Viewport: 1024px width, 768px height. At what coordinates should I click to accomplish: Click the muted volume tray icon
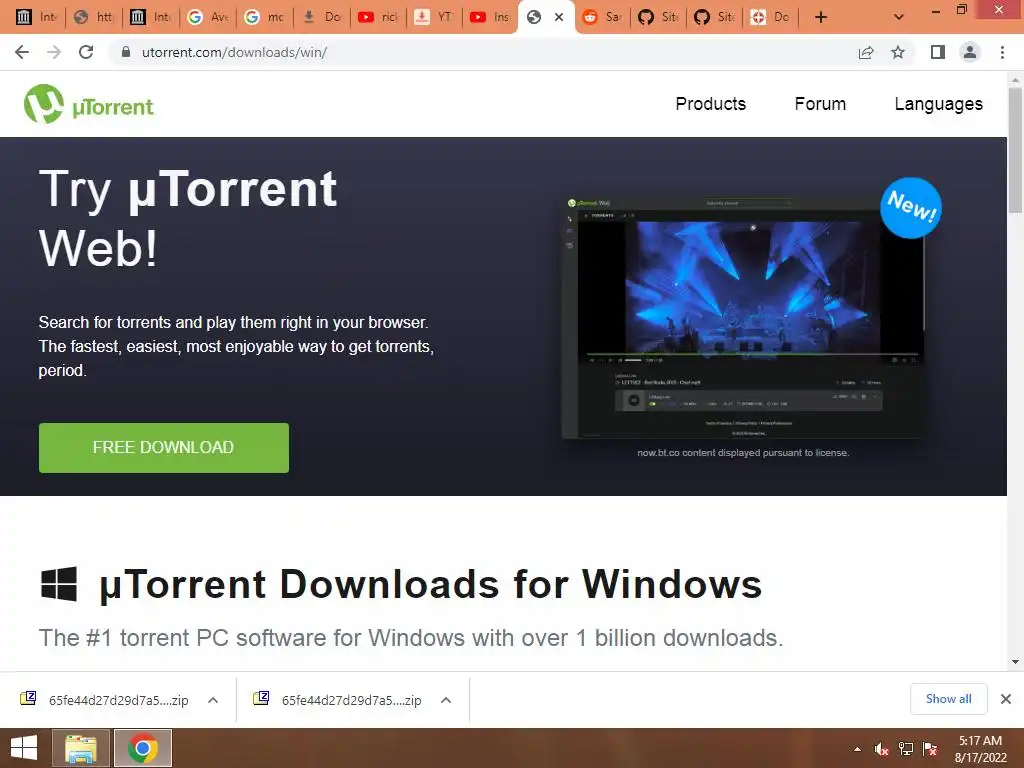tap(881, 749)
